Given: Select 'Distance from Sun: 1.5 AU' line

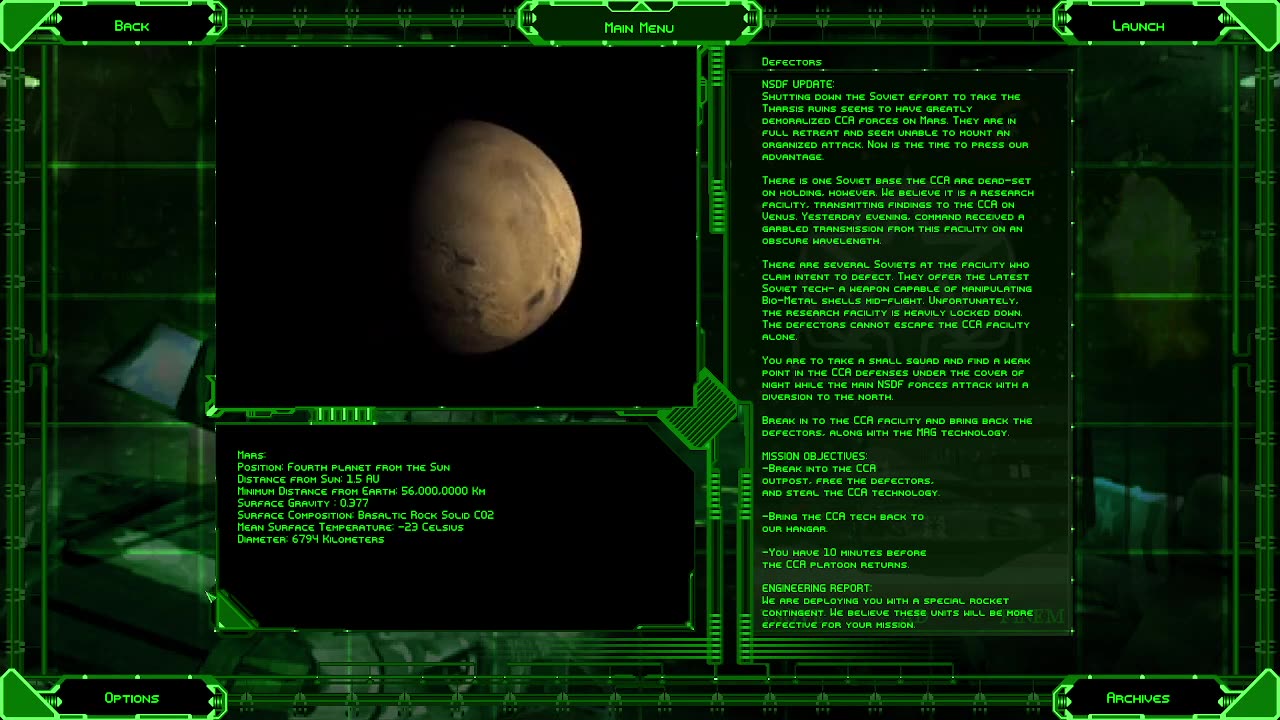Looking at the screenshot, I should 308,479.
